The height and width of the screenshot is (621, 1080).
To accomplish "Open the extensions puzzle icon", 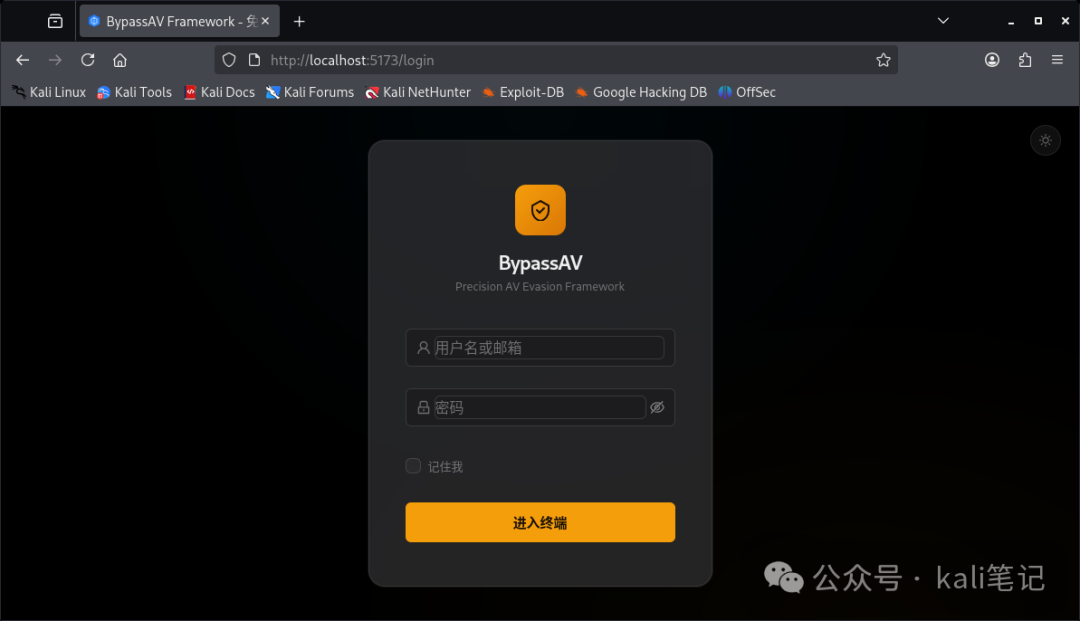I will click(1025, 61).
